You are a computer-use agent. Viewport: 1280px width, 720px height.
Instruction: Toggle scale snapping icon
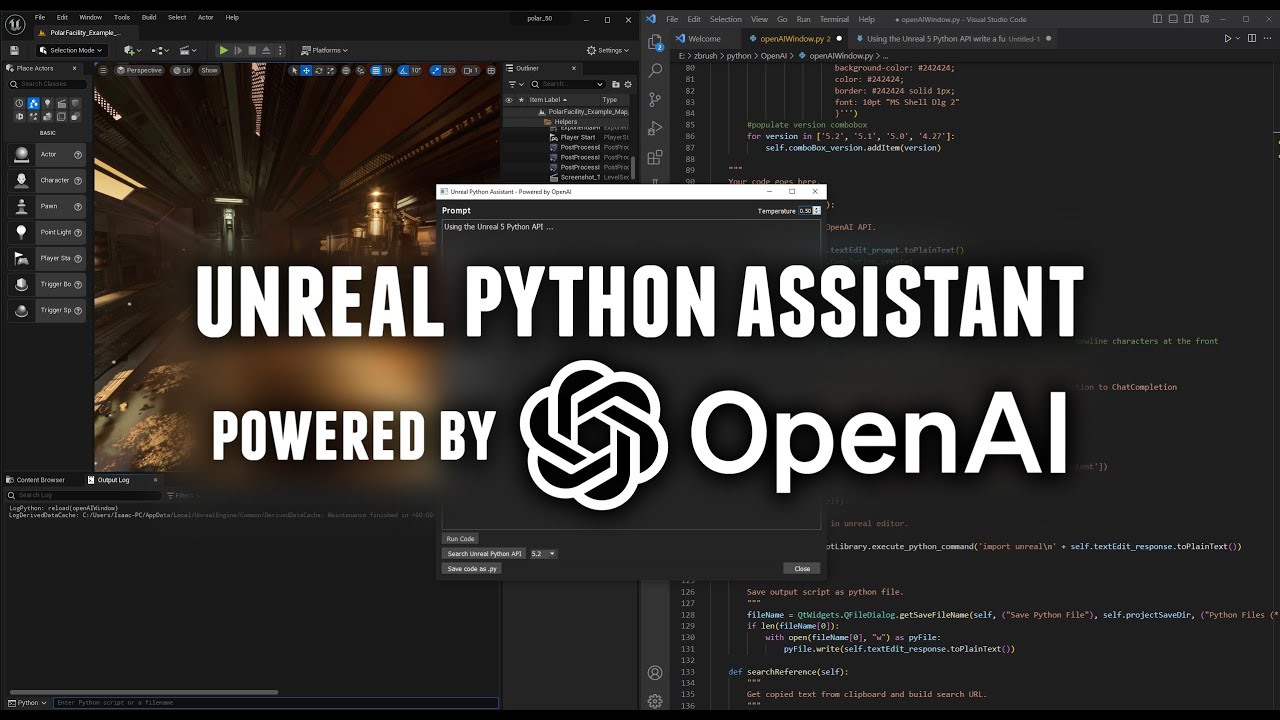click(435, 70)
